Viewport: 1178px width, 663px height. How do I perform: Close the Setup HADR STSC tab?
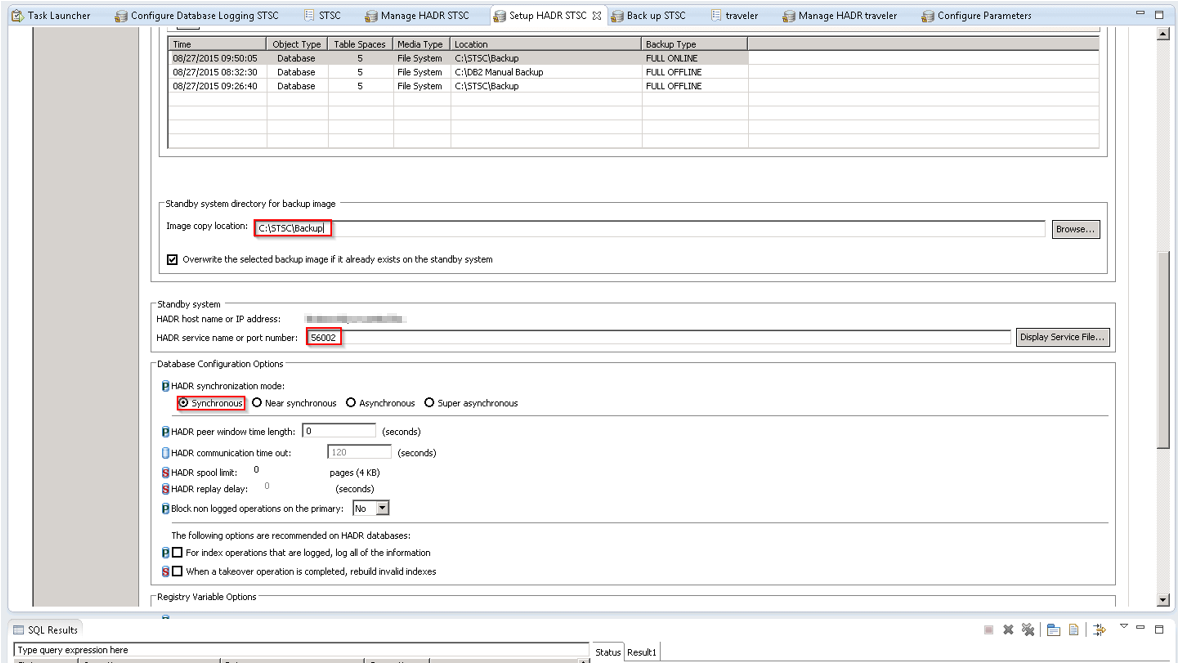tap(600, 15)
